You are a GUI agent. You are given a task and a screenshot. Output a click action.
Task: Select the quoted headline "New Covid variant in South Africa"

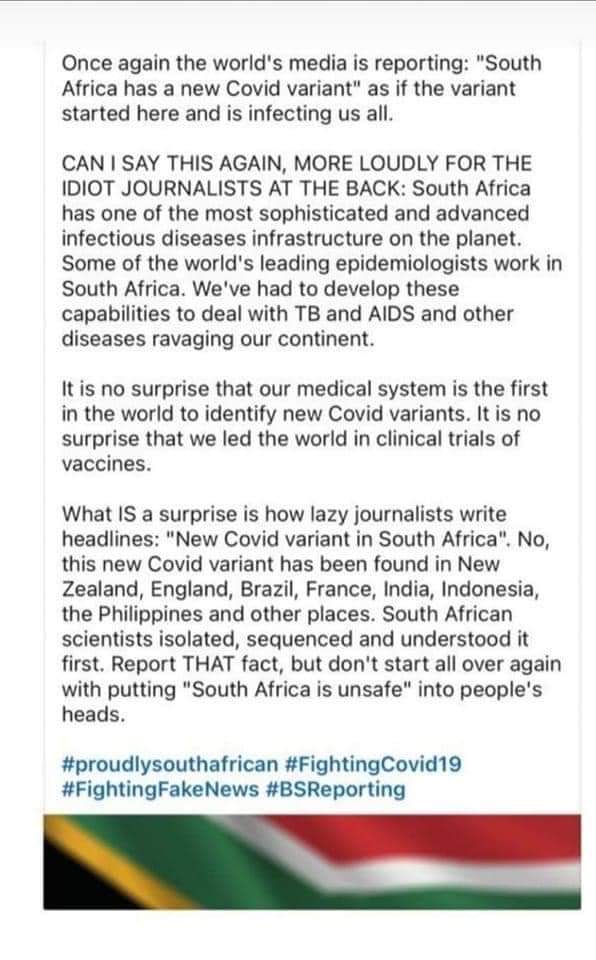click(x=339, y=539)
